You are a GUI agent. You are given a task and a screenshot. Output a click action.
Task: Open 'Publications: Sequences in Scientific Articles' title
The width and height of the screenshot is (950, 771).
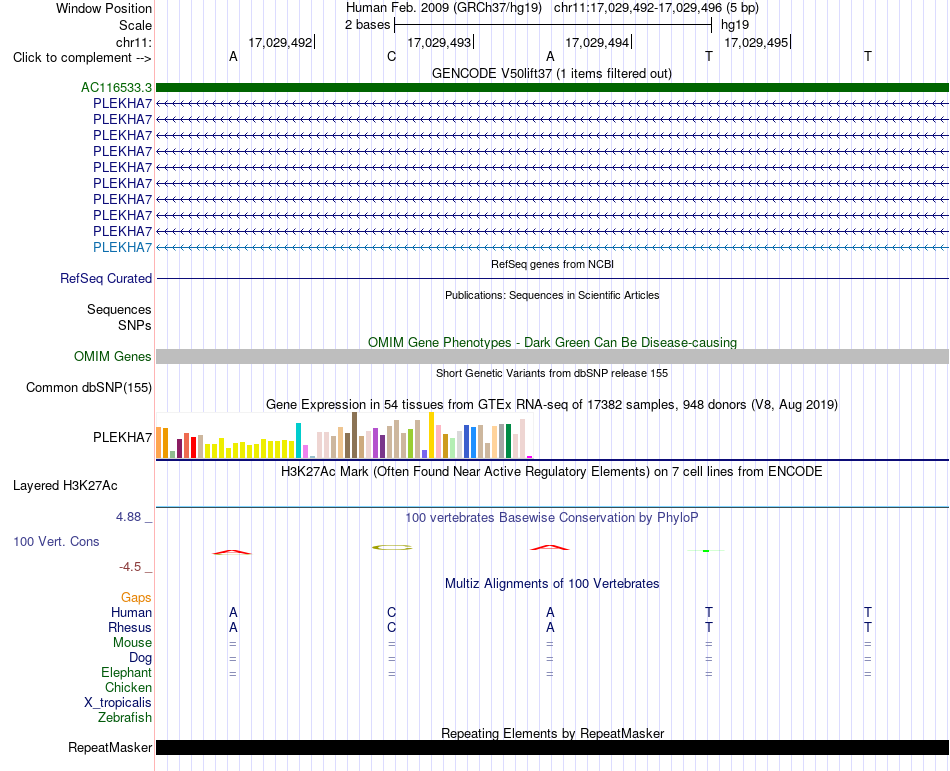point(552,296)
